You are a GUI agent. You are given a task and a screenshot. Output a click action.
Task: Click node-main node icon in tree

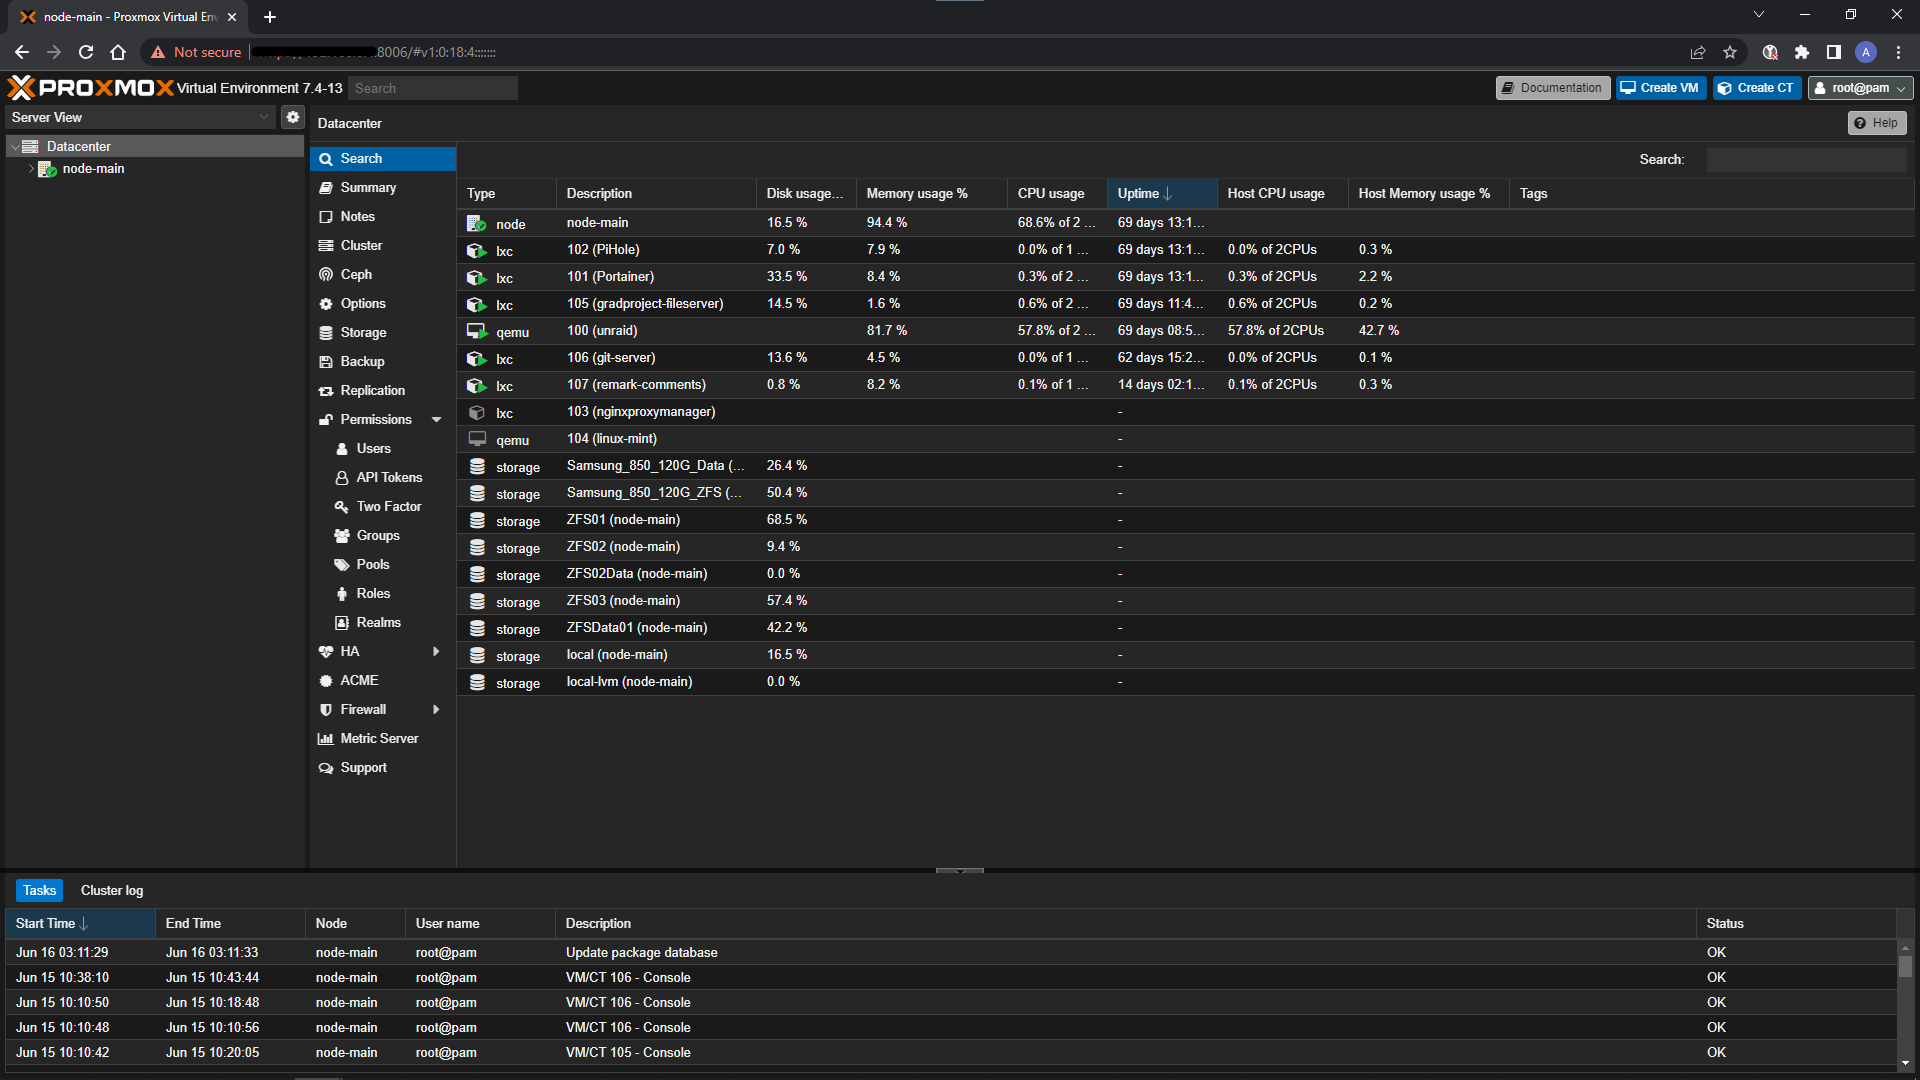(x=47, y=169)
